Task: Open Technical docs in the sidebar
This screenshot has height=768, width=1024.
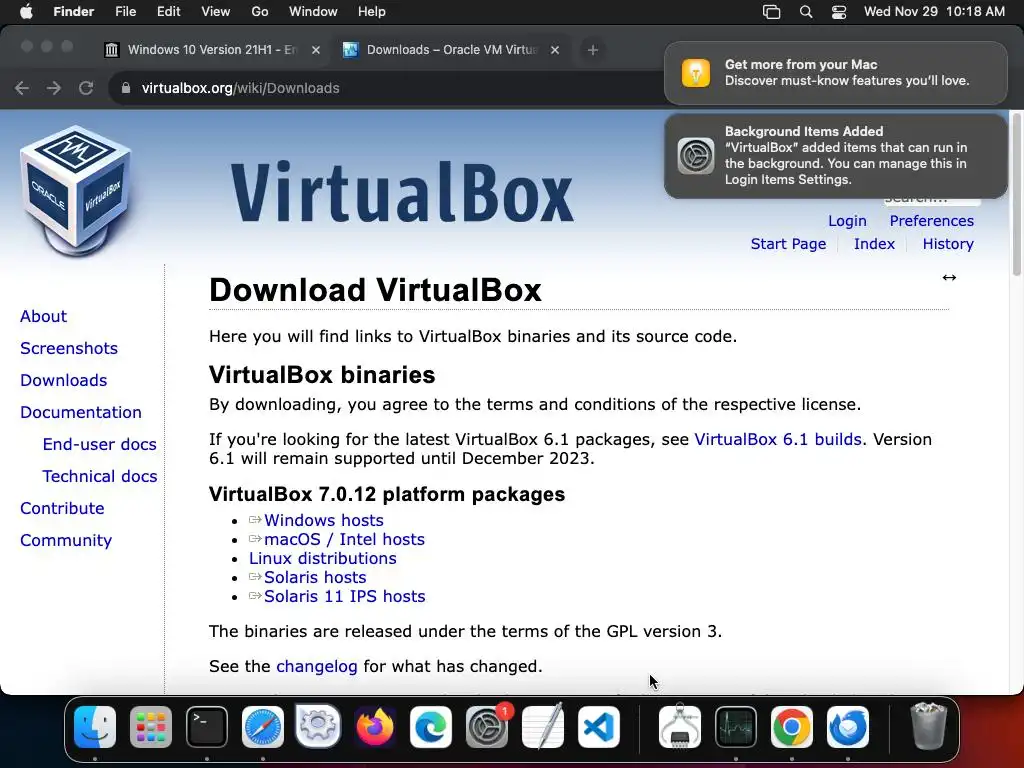Action: pos(100,476)
